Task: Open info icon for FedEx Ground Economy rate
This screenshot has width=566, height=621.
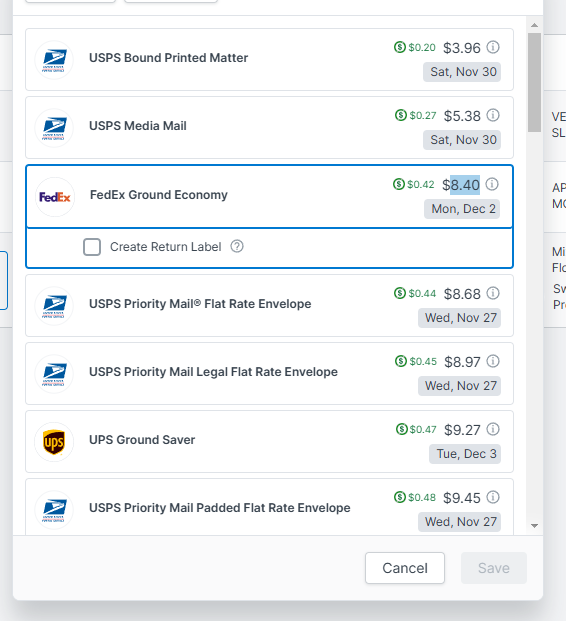Action: pyautogui.click(x=492, y=184)
